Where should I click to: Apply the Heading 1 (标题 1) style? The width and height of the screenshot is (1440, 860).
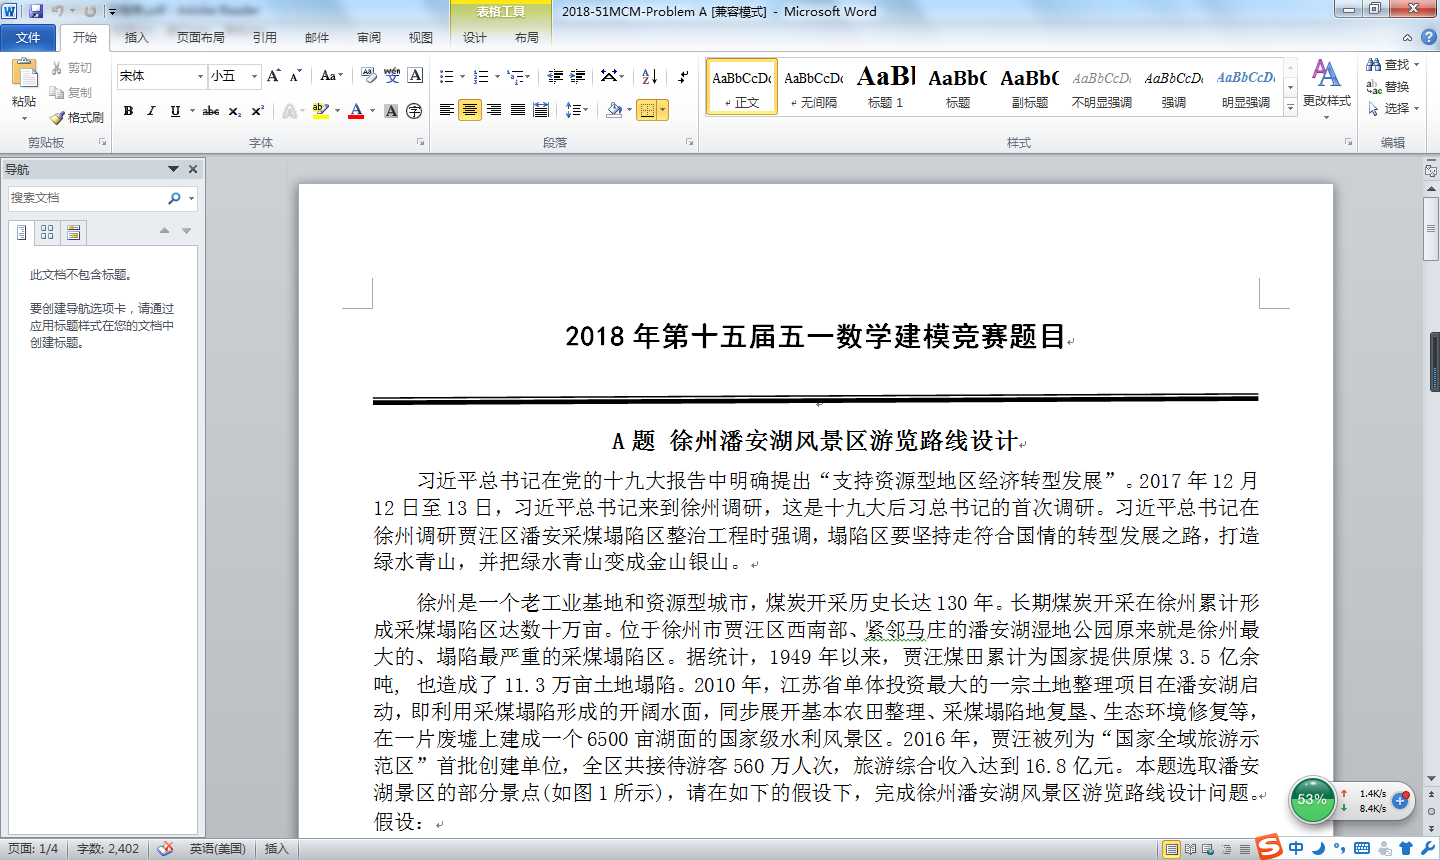click(886, 88)
